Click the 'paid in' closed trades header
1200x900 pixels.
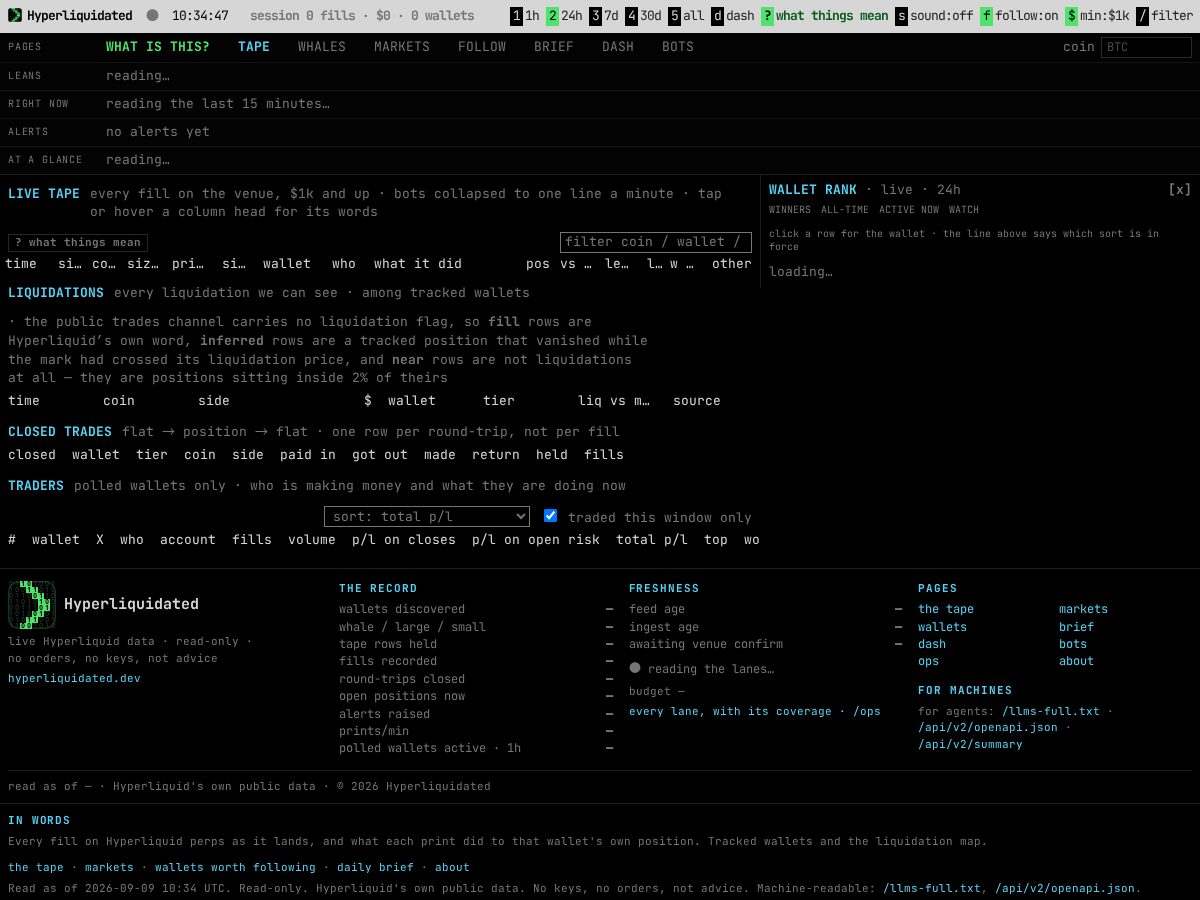click(308, 455)
